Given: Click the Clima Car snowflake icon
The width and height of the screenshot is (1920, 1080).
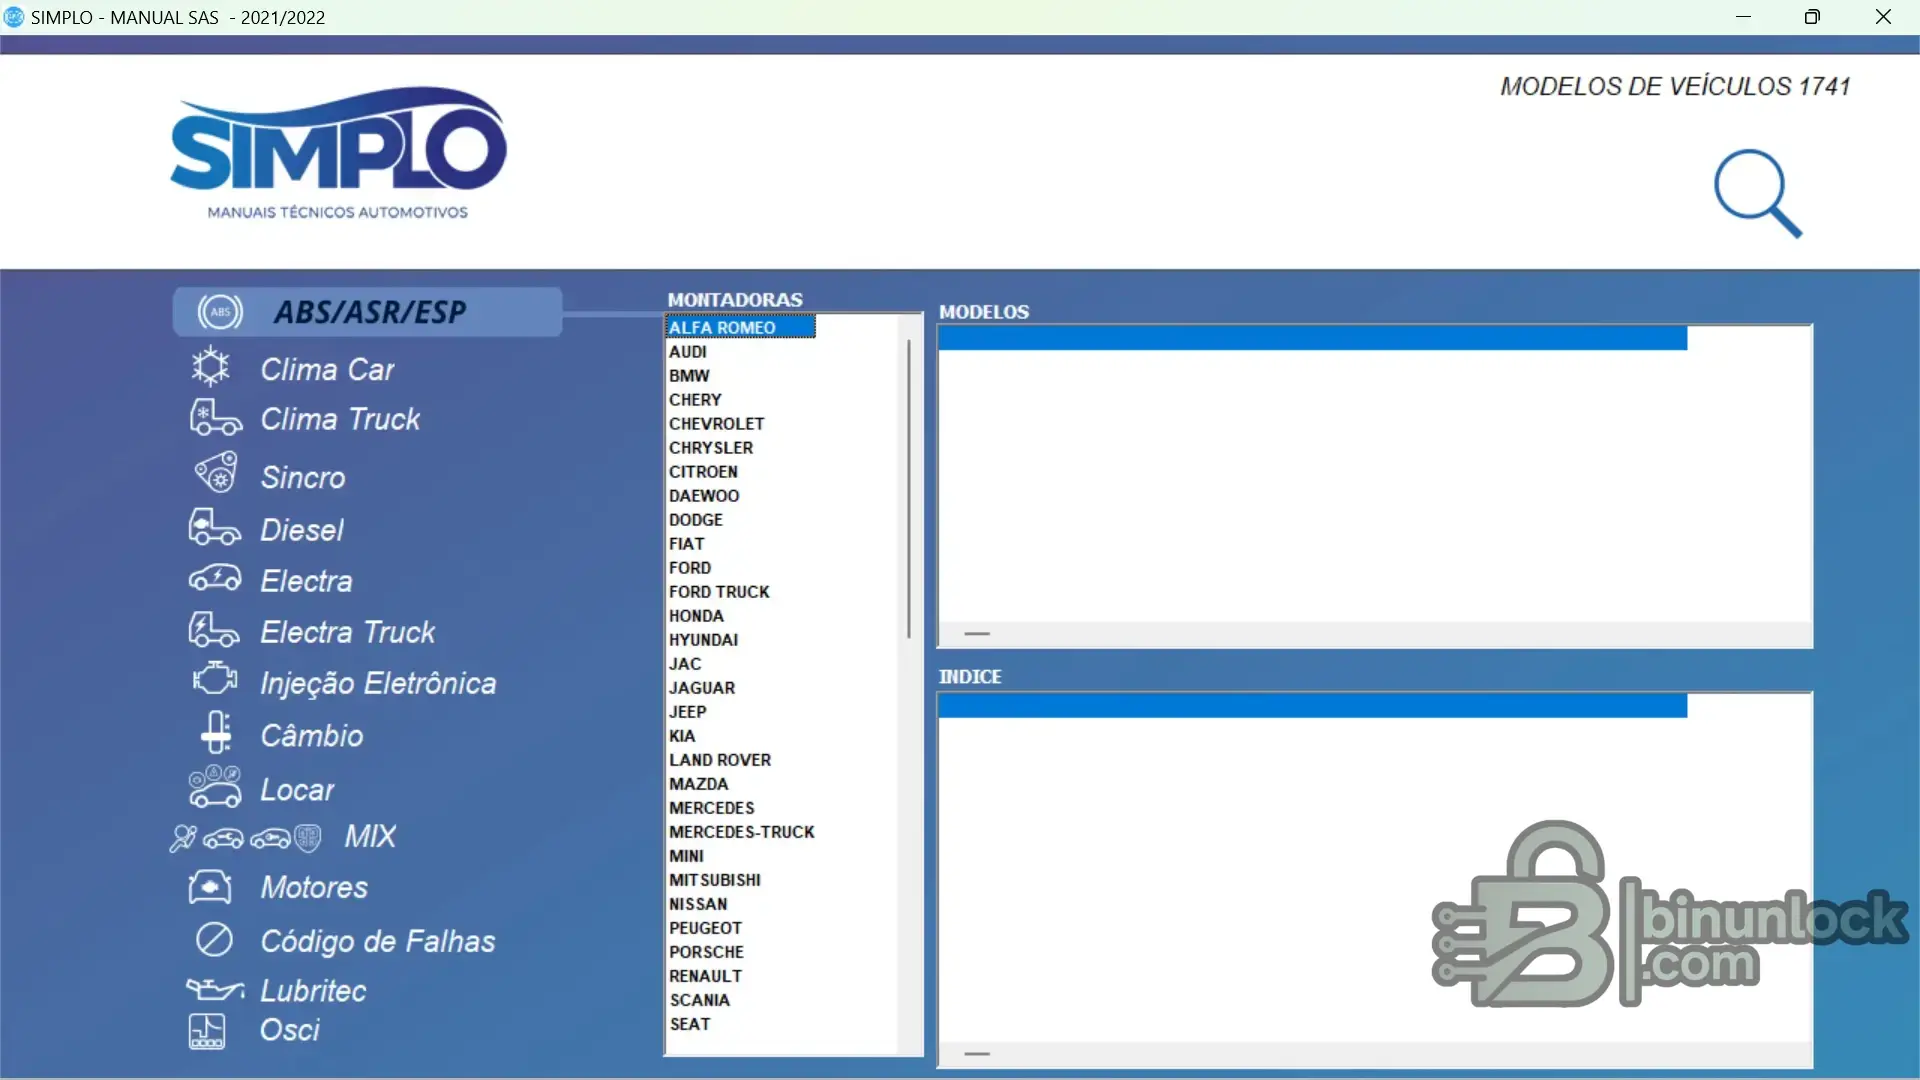Looking at the screenshot, I should coord(211,367).
